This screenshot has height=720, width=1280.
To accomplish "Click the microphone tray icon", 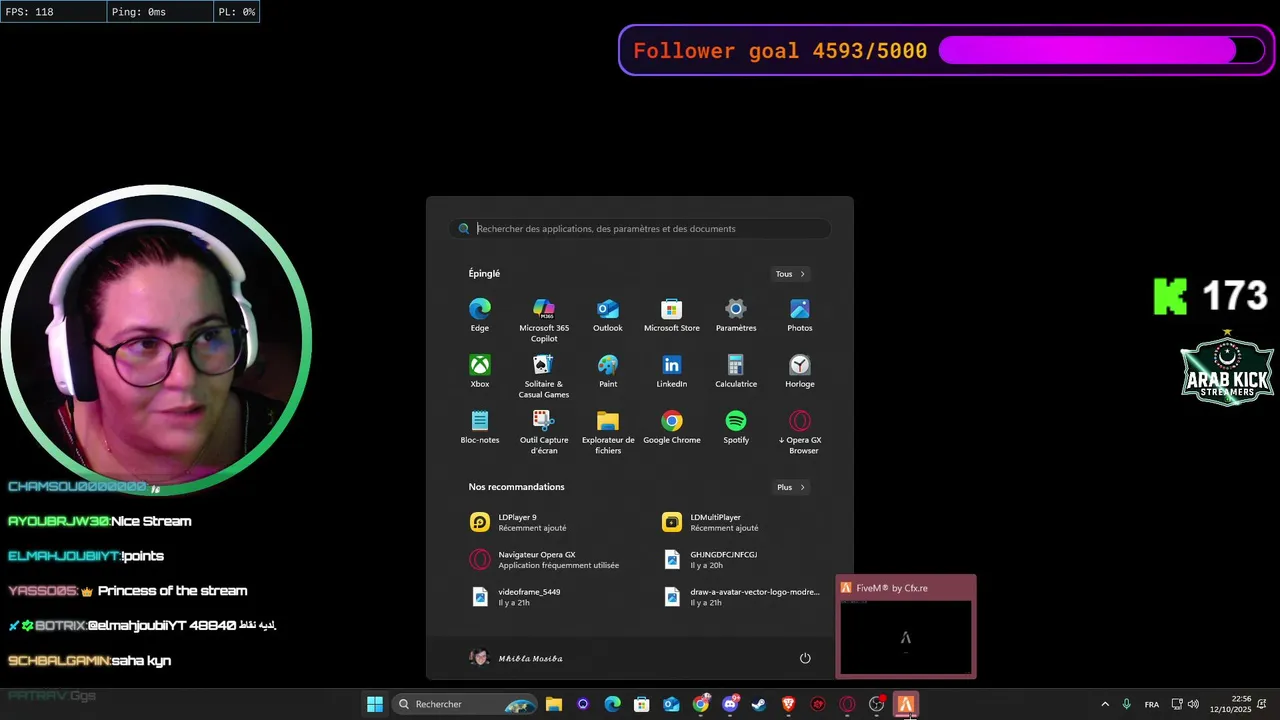I will 1127,704.
